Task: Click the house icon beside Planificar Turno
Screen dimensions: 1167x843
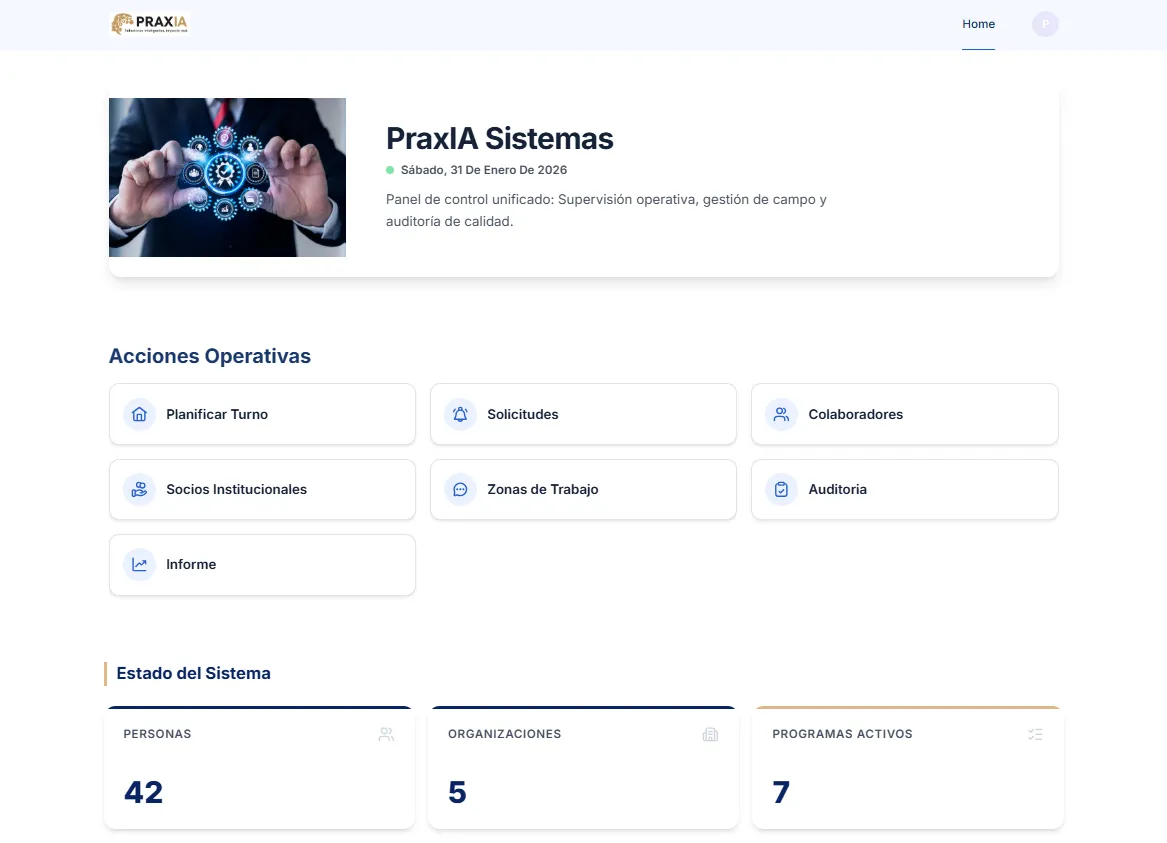Action: (x=139, y=414)
